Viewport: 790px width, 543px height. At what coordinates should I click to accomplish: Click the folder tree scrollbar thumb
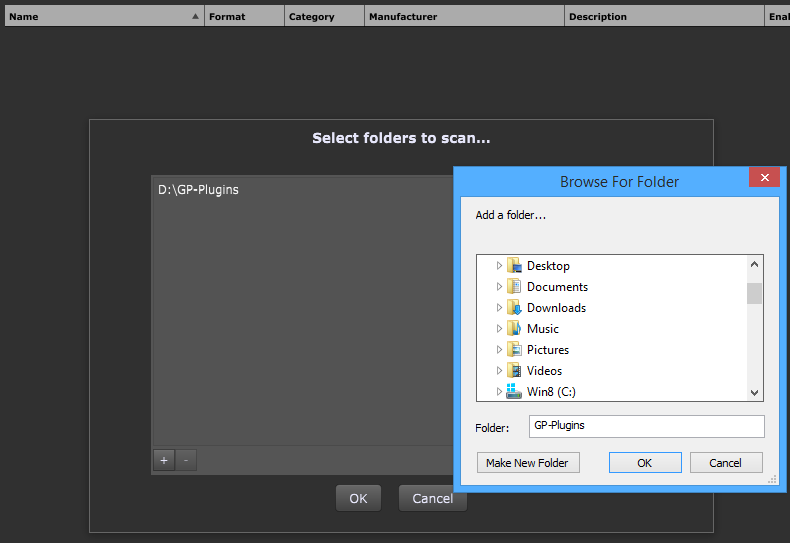754,294
